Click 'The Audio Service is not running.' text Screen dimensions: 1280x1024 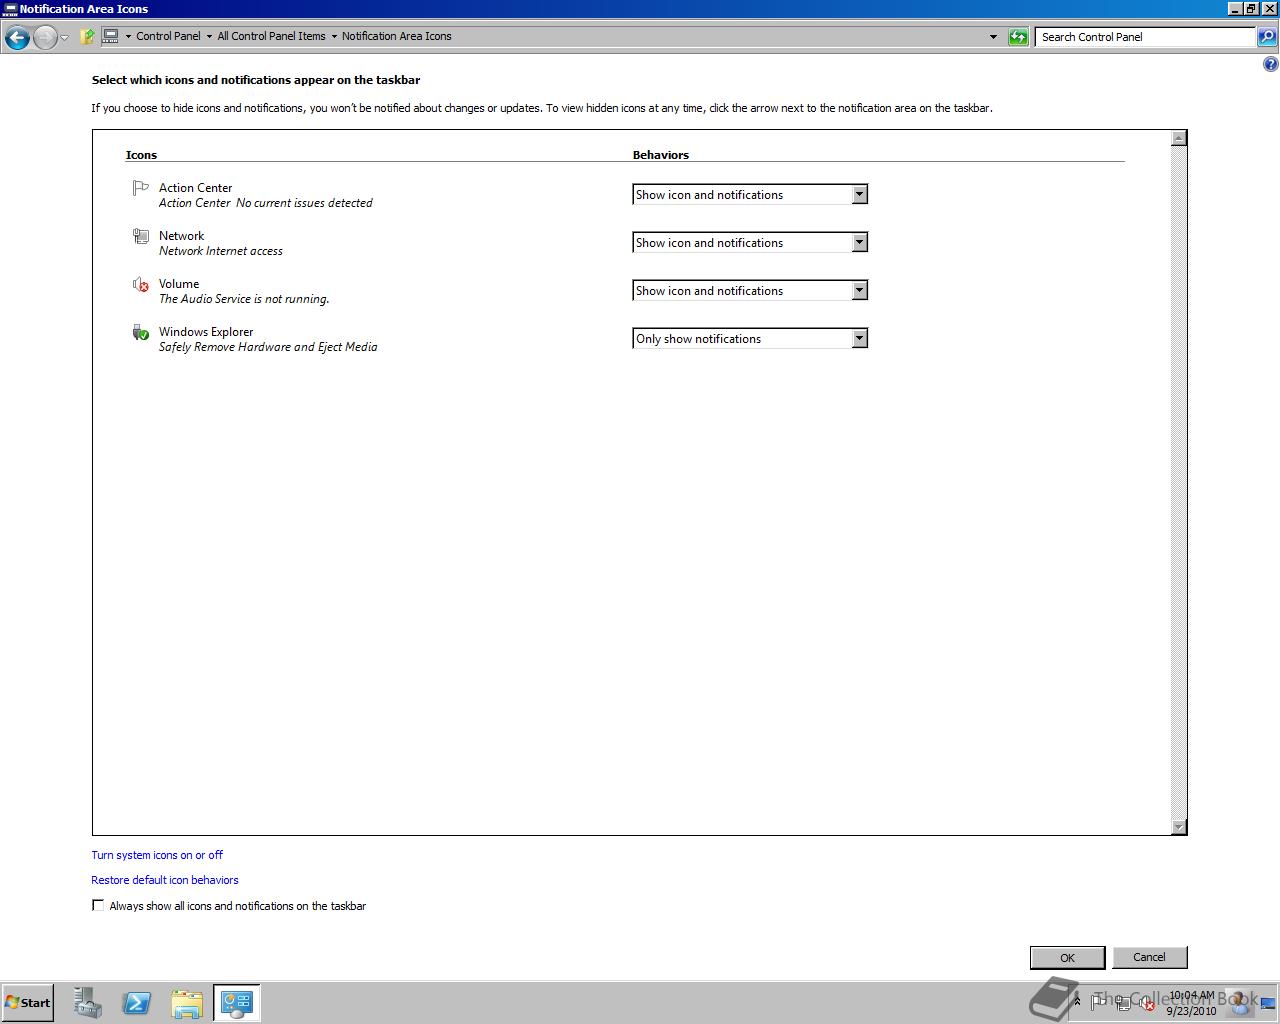[x=243, y=299]
